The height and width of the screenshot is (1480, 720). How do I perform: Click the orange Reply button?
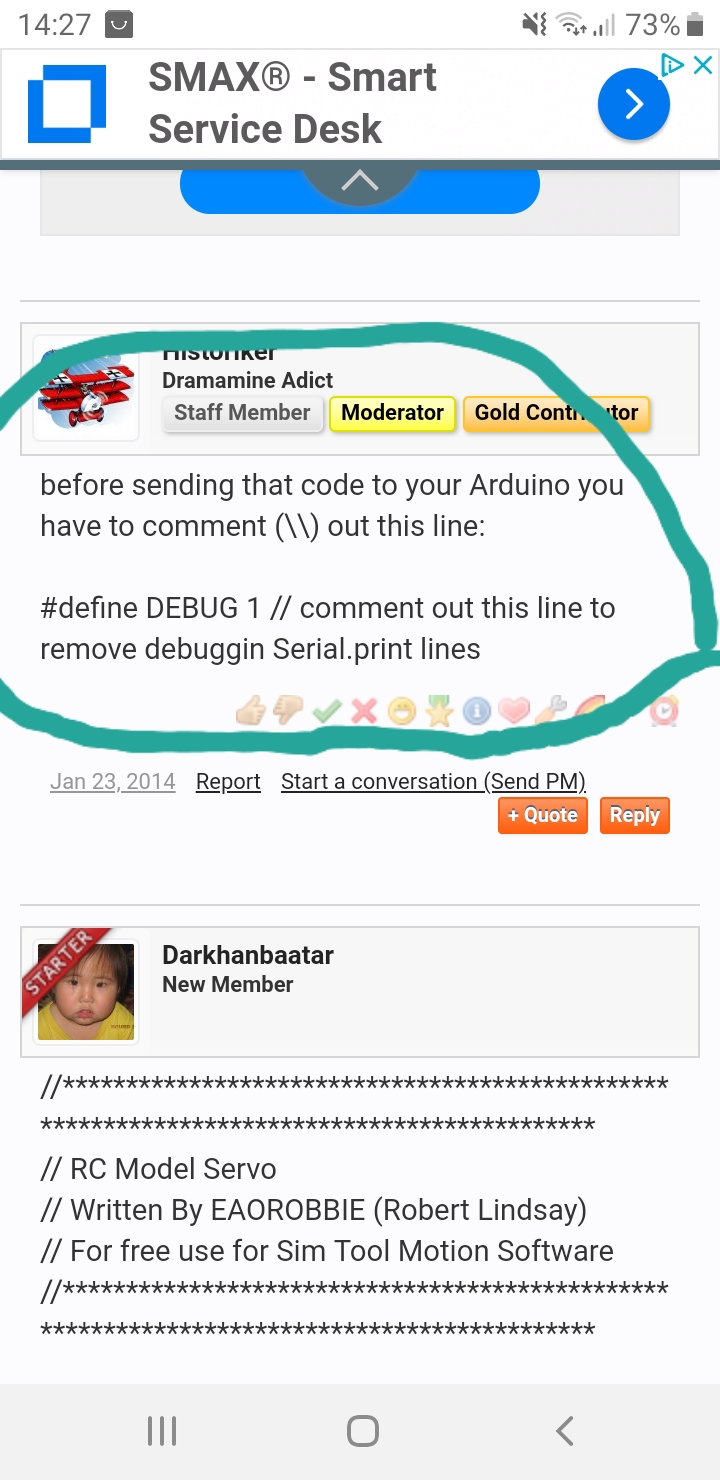[635, 815]
